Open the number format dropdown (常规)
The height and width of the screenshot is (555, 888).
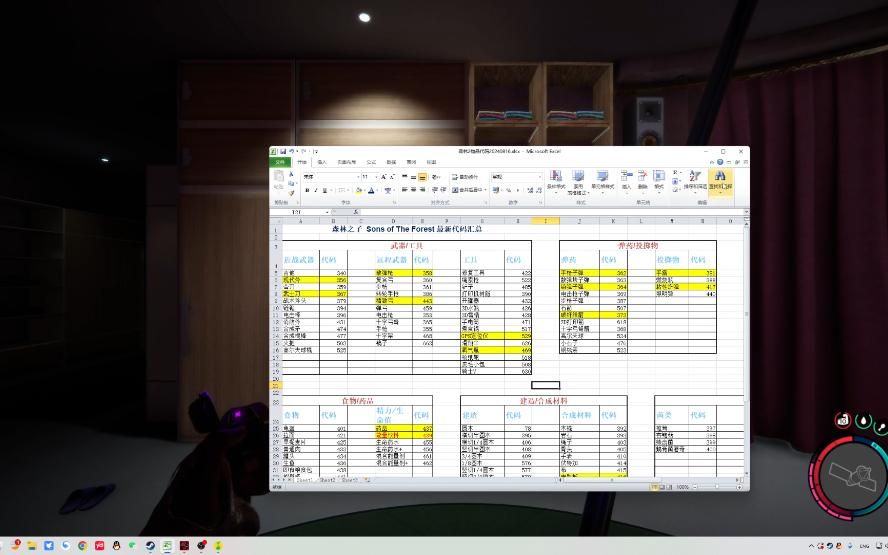[516, 177]
